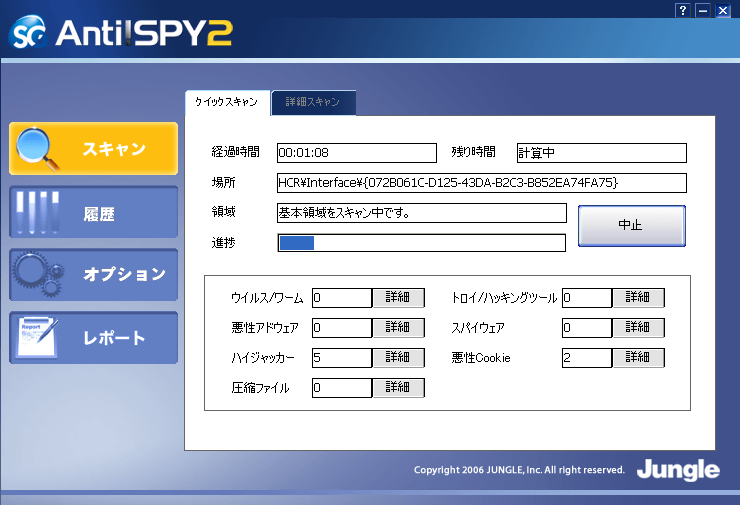Screen dimensions: 740x505
Task: Click the Jungle logo
Action: coord(678,470)
